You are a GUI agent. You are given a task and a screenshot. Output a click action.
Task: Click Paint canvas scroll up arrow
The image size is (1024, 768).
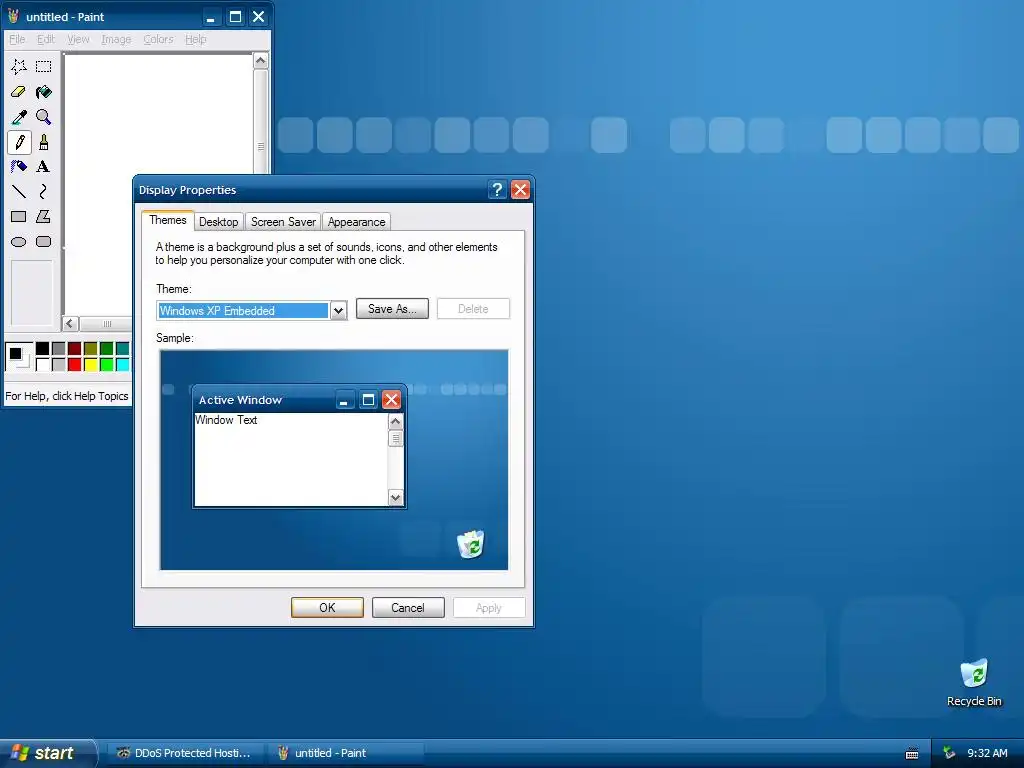[261, 61]
